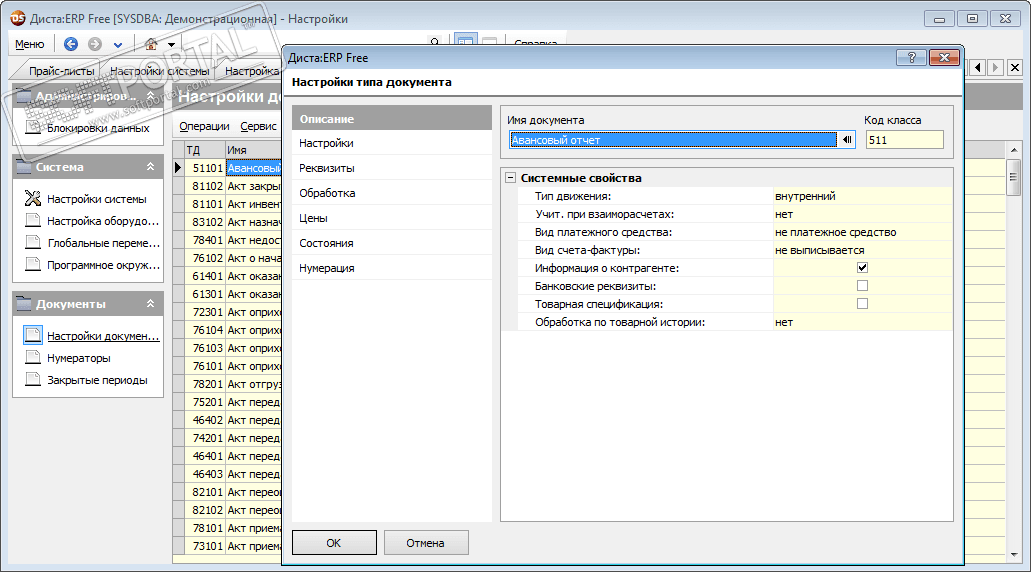The width and height of the screenshot is (1031, 572).
Task: Click the Документы folder icon
Action: tap(24, 304)
